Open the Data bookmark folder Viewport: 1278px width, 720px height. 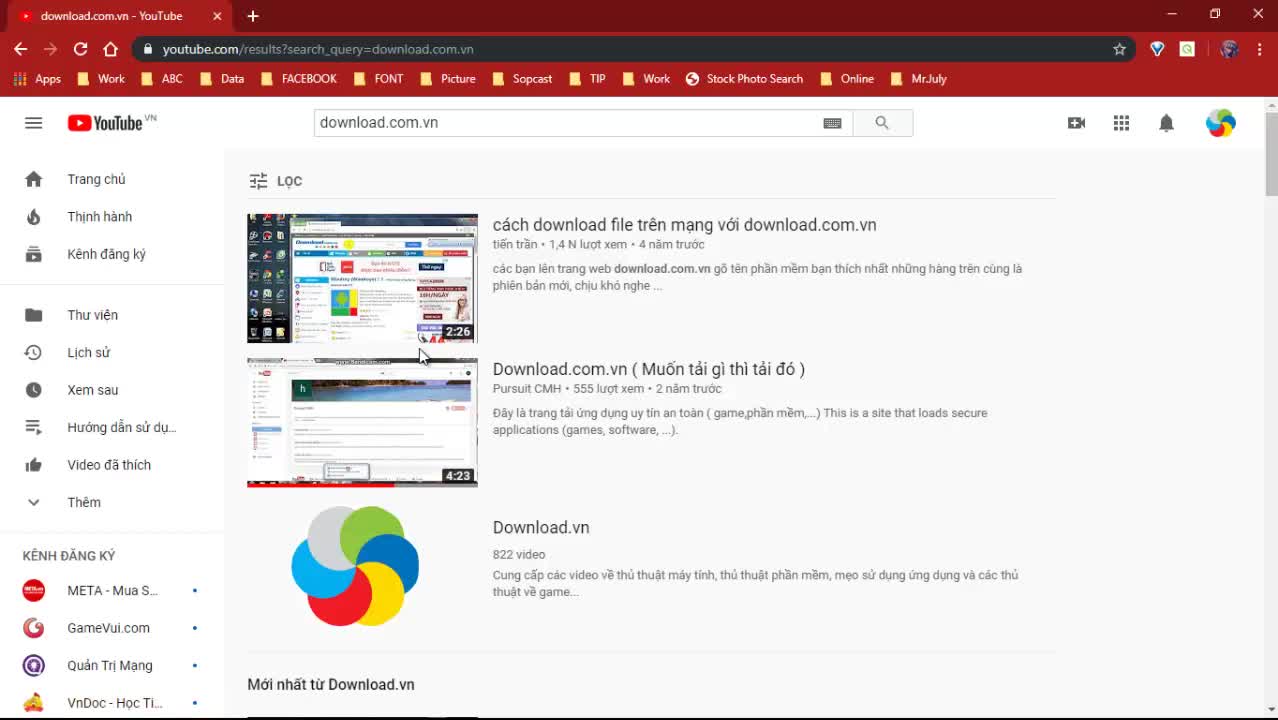pos(222,79)
